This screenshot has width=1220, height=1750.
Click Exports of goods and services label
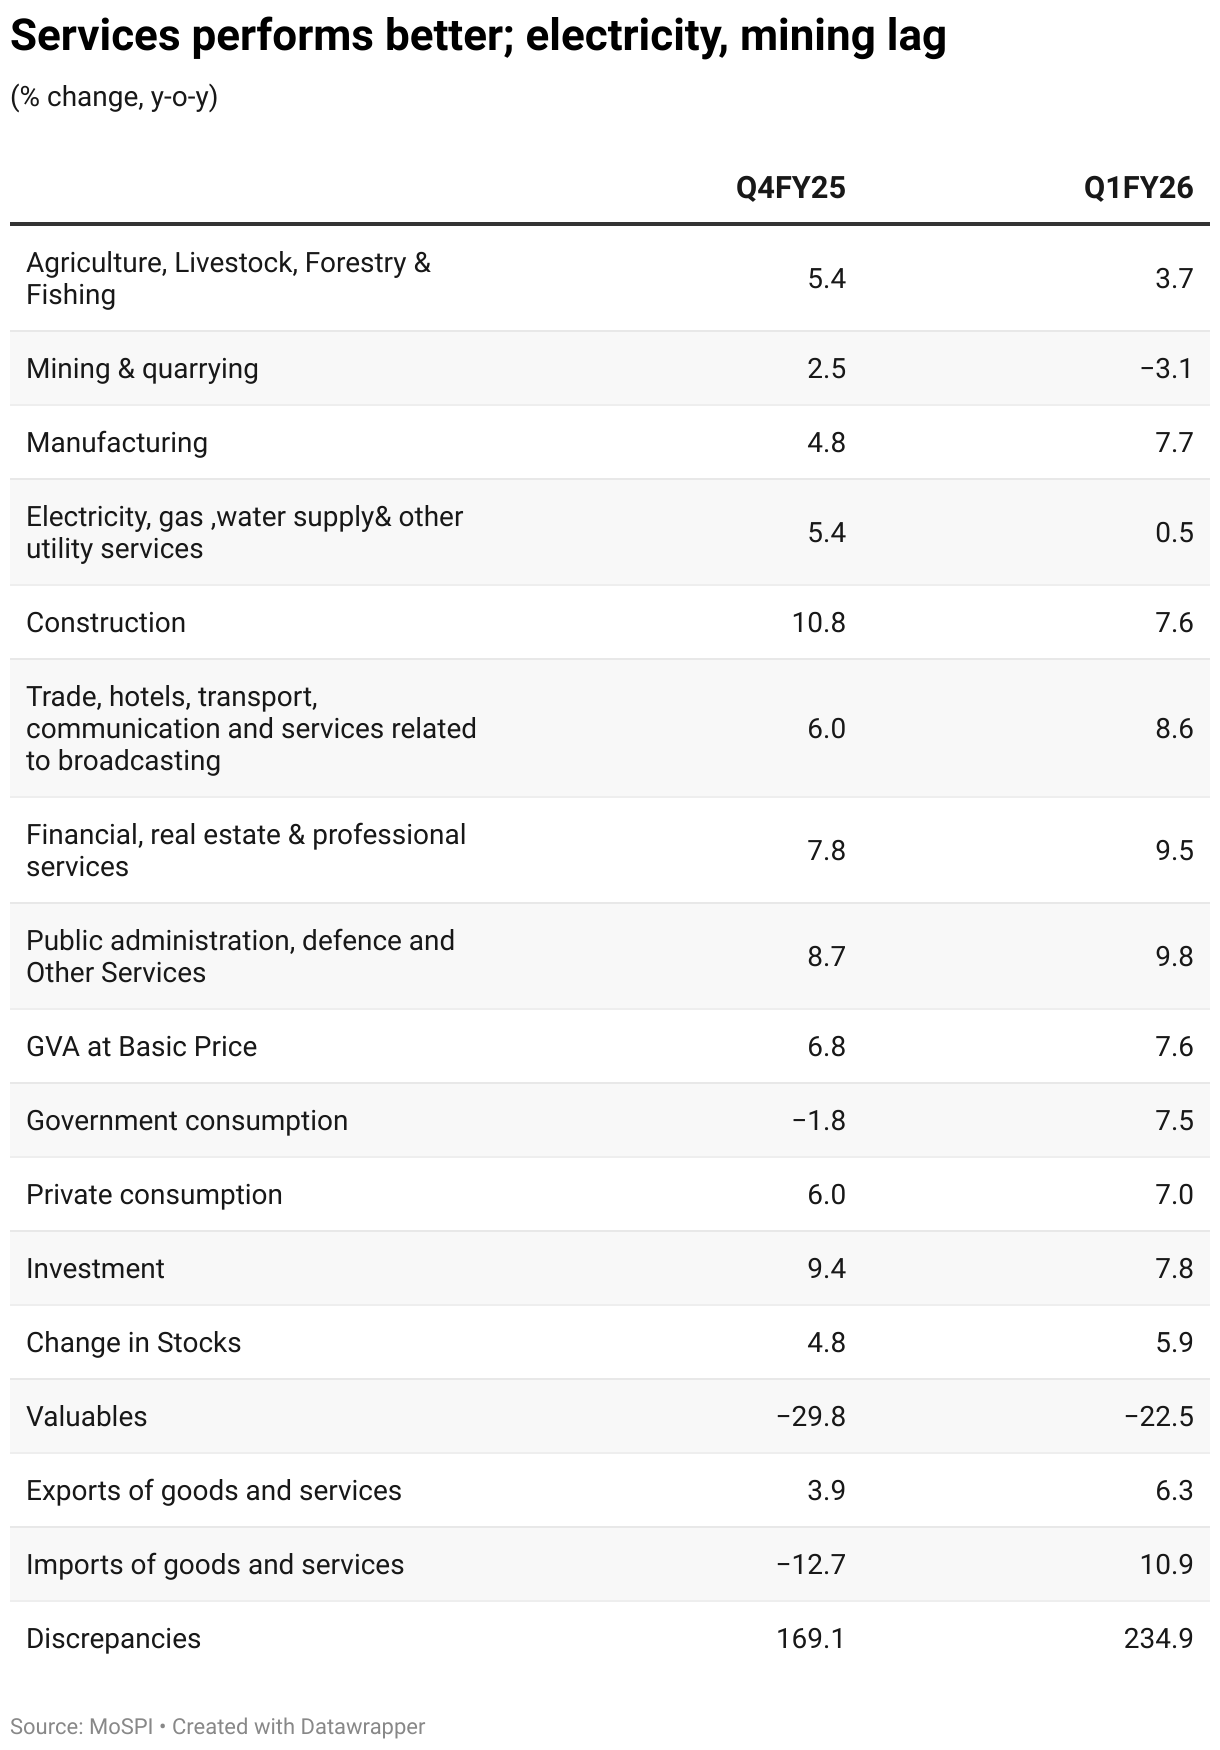point(213,1491)
